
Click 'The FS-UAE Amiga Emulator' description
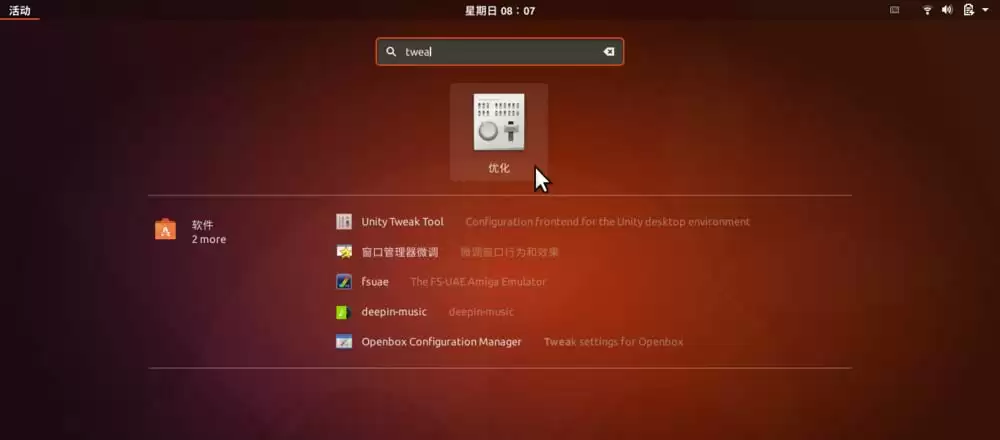point(478,282)
